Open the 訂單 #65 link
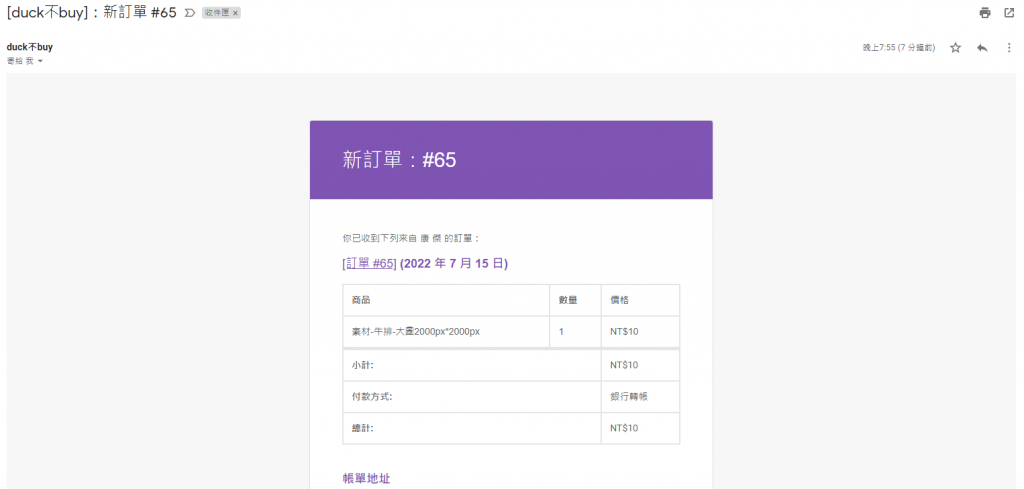This screenshot has width=1024, height=489. pos(370,263)
